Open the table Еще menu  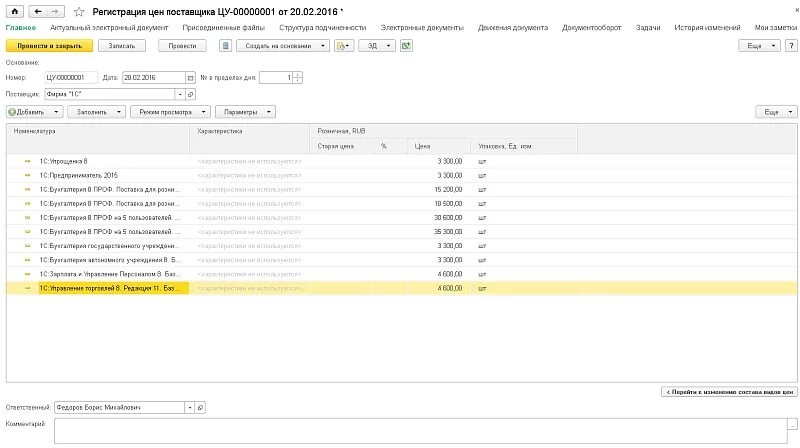[x=776, y=112]
